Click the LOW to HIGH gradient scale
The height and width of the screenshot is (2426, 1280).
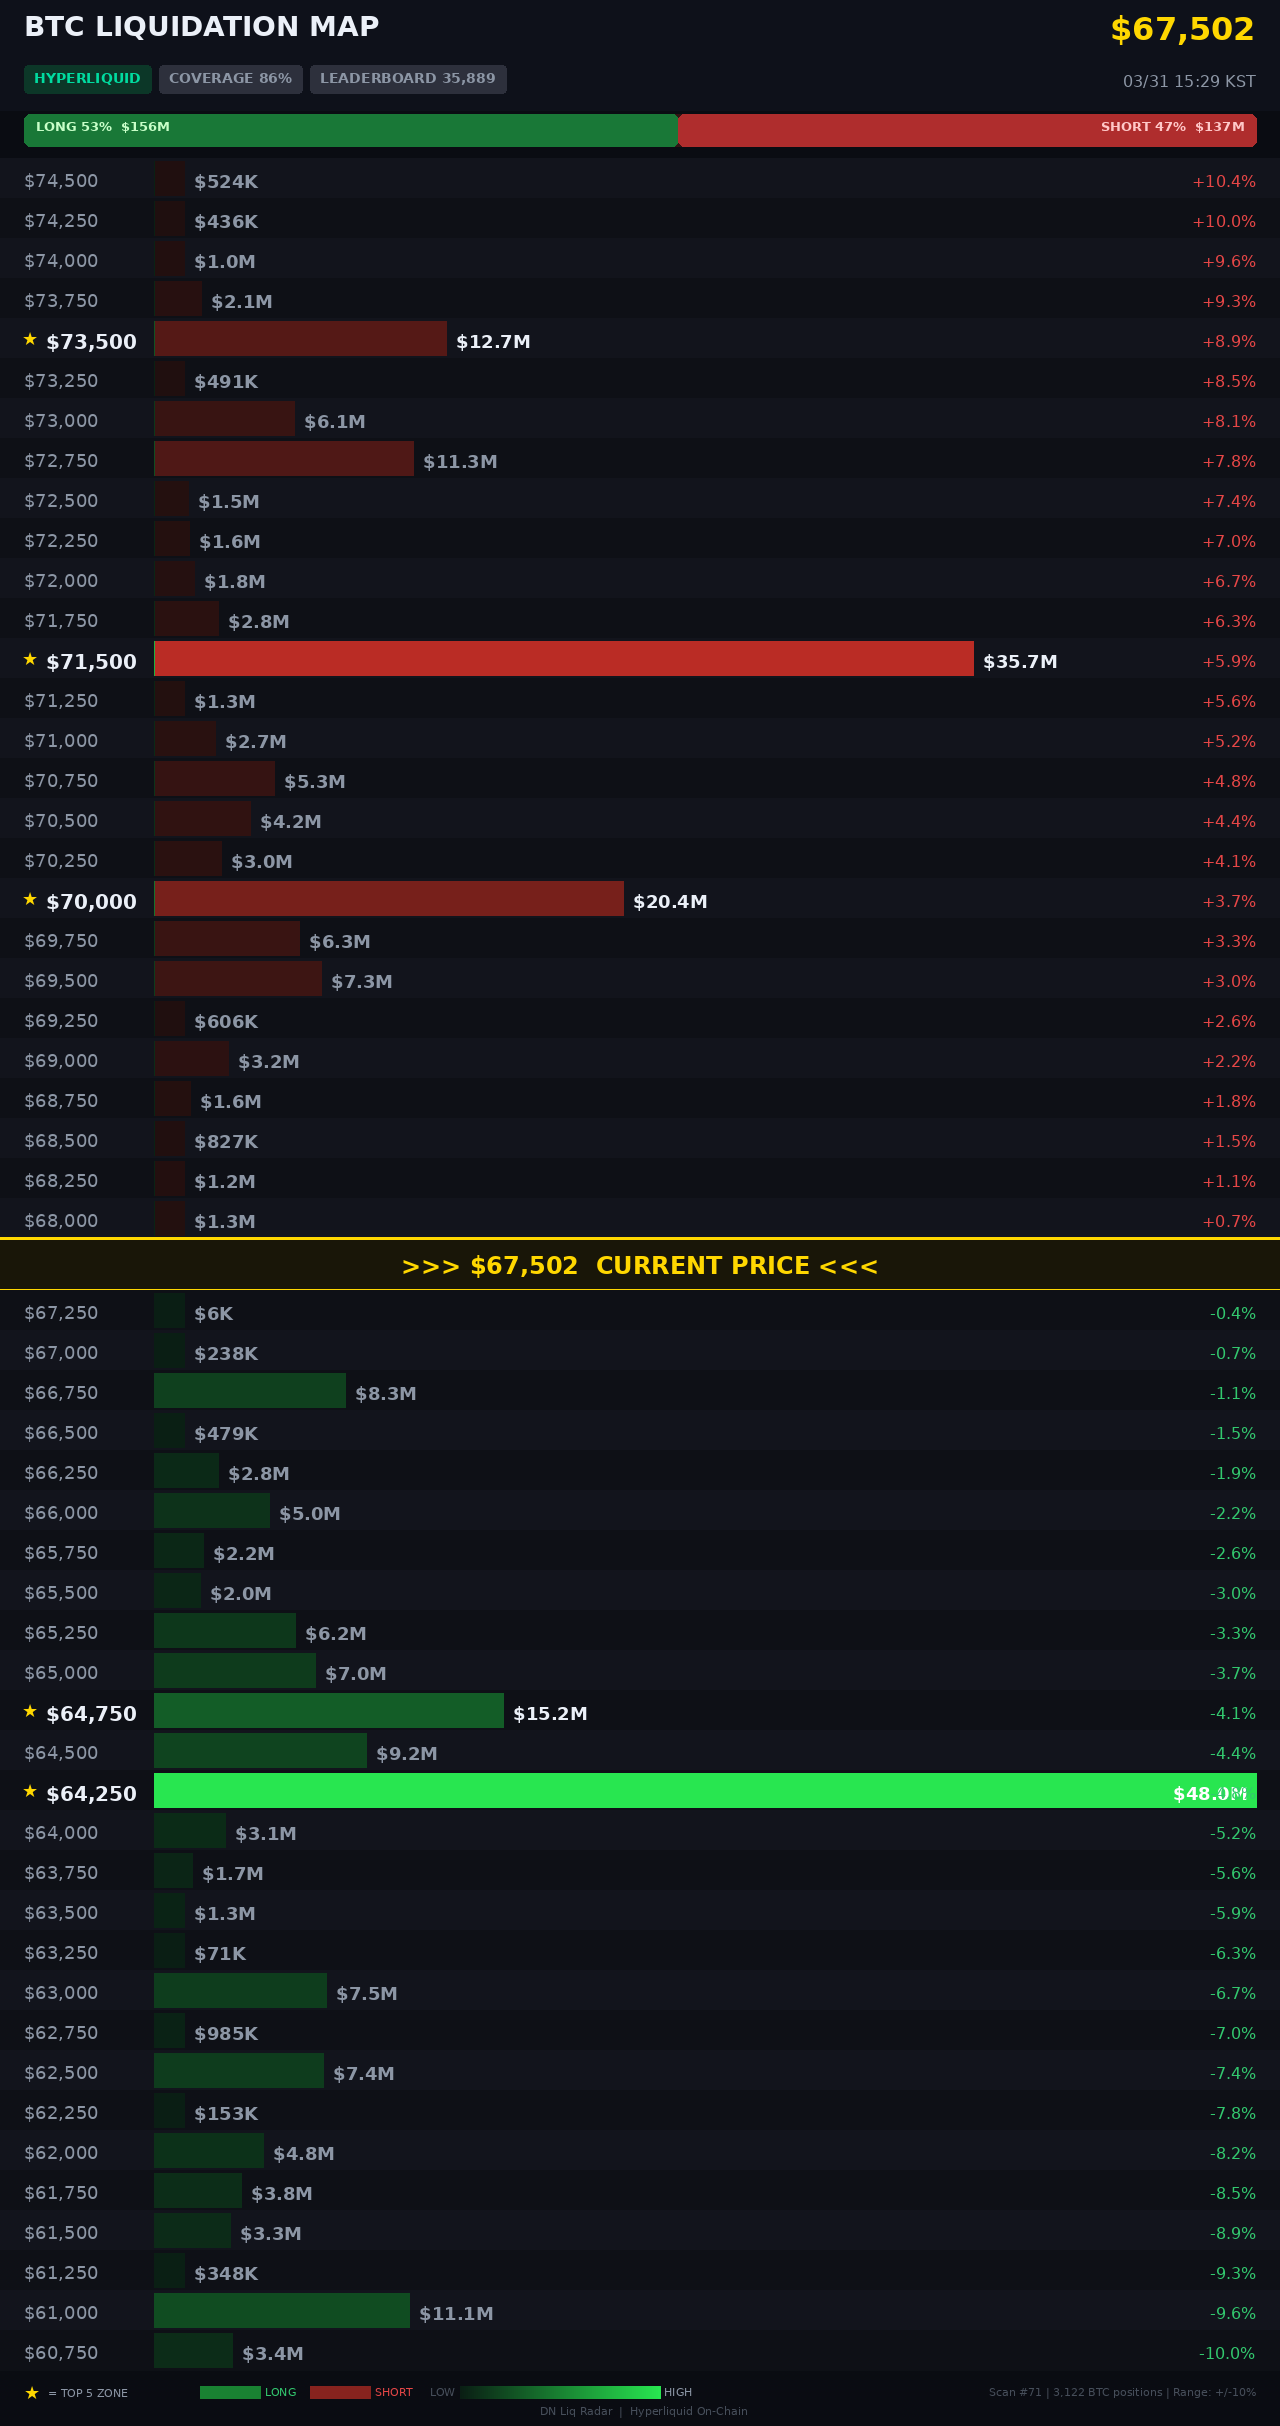tap(560, 2393)
